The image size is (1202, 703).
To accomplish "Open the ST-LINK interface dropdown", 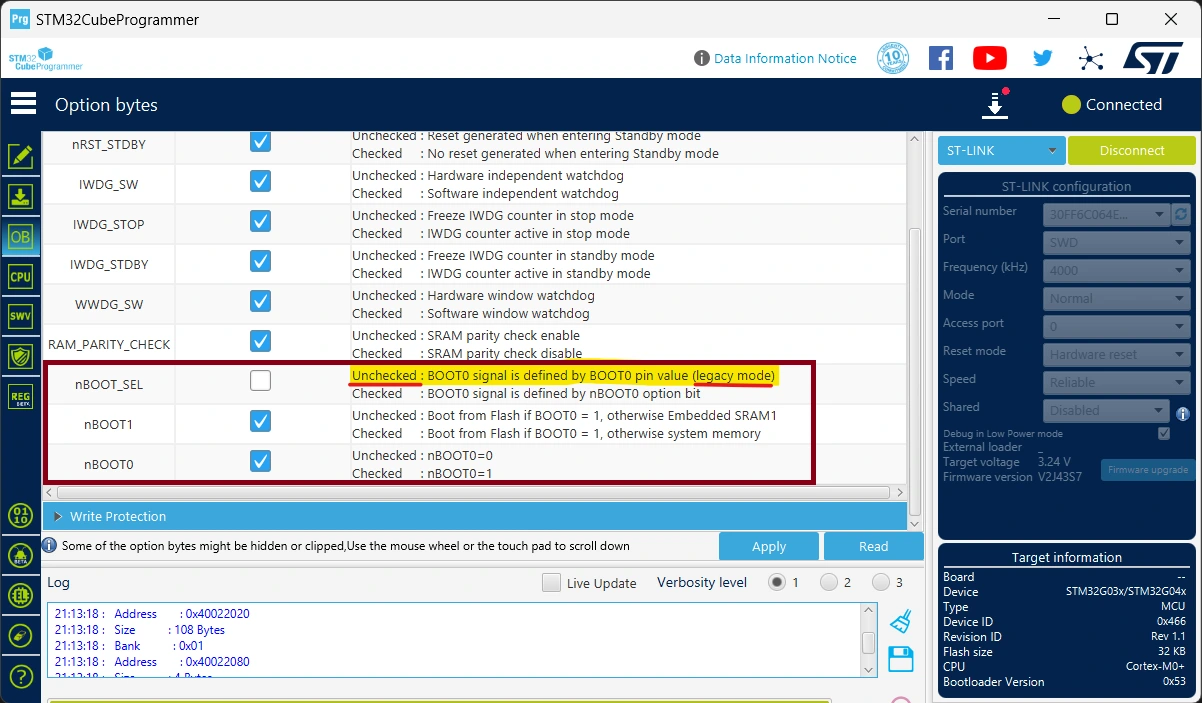I will (x=1001, y=151).
